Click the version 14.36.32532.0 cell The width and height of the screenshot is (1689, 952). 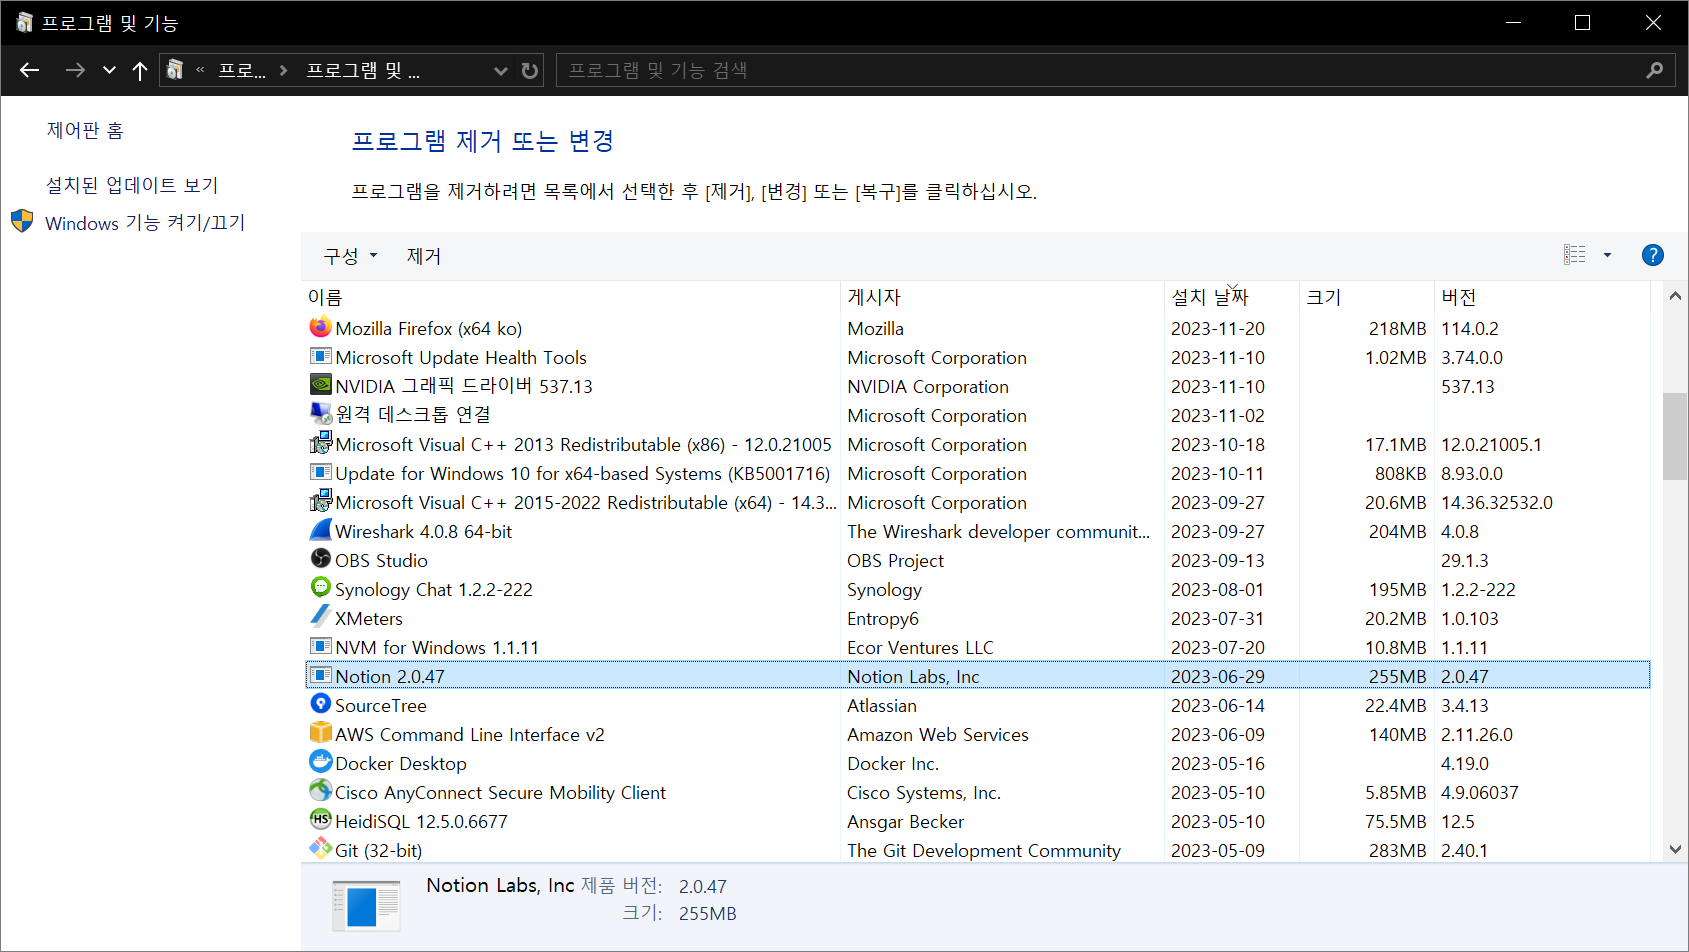pos(1496,502)
